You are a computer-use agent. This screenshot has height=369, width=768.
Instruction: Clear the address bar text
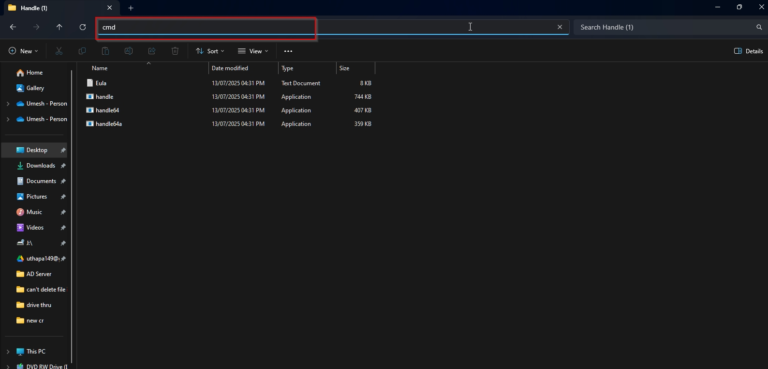click(560, 27)
